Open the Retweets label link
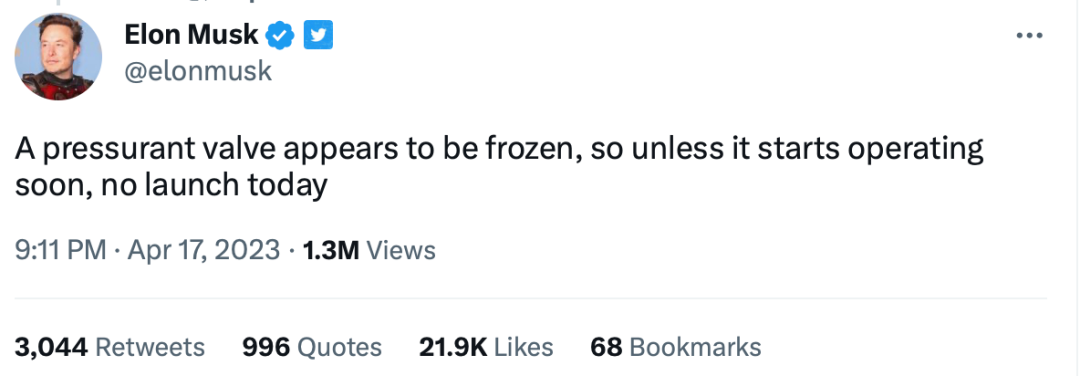 click(149, 346)
